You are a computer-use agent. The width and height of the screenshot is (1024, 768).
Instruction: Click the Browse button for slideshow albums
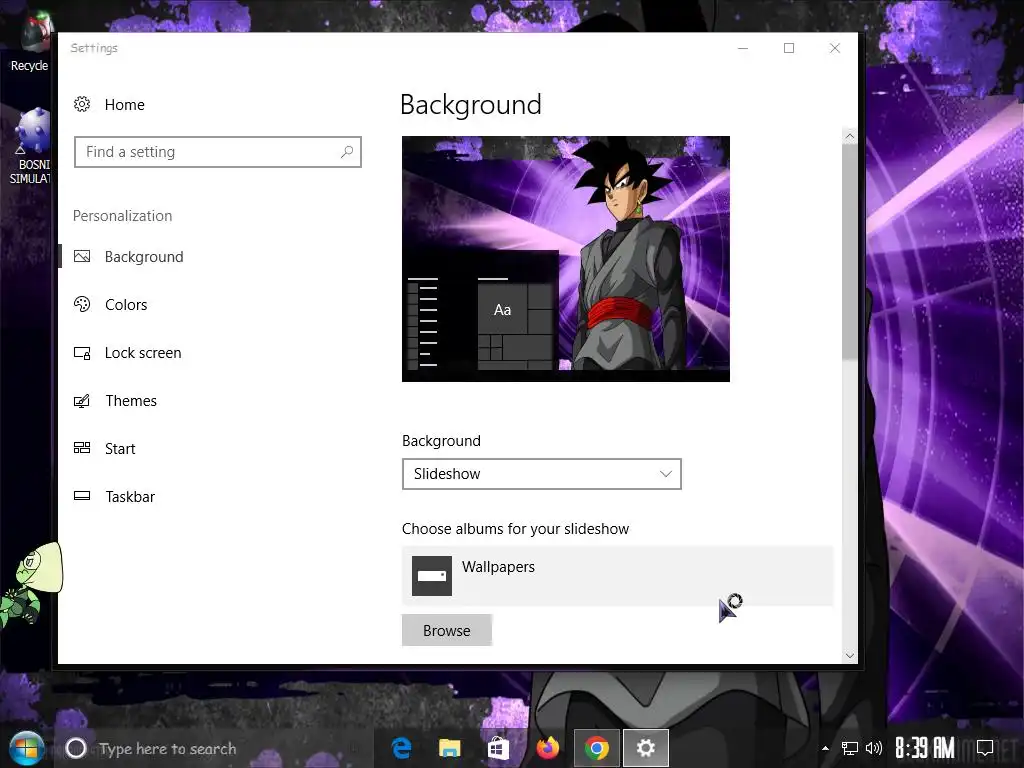[447, 630]
